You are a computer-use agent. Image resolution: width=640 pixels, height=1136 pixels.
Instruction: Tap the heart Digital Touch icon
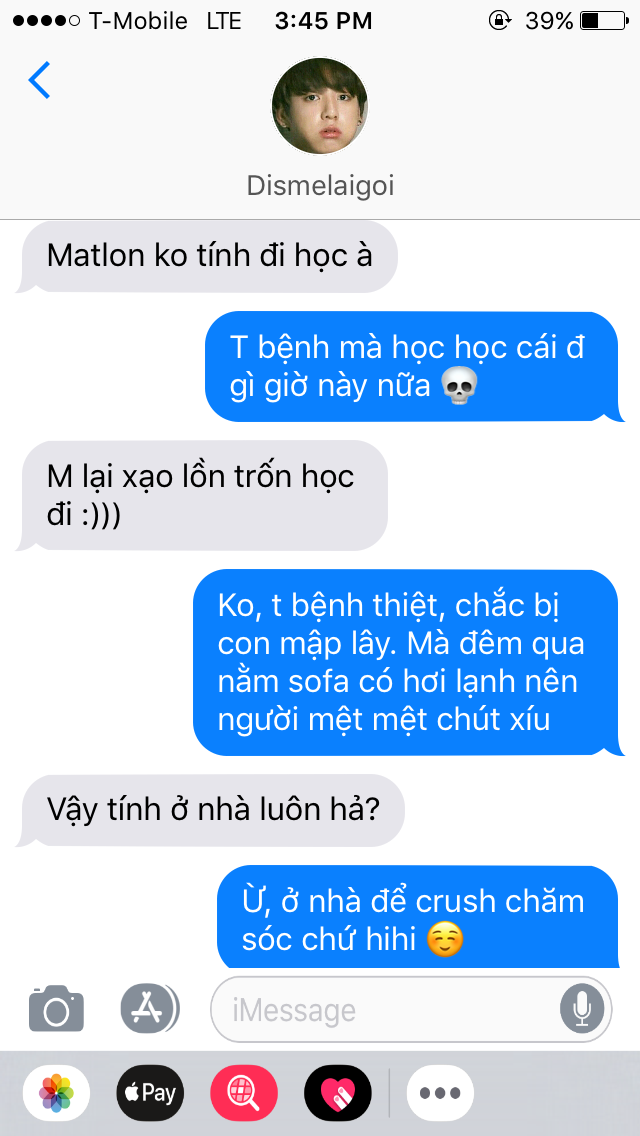[x=338, y=1093]
